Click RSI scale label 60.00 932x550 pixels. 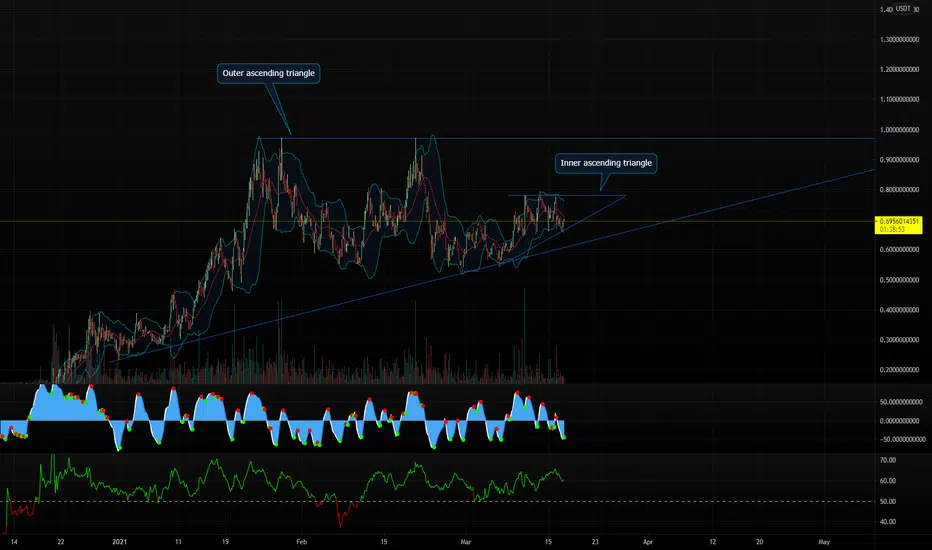[887, 481]
